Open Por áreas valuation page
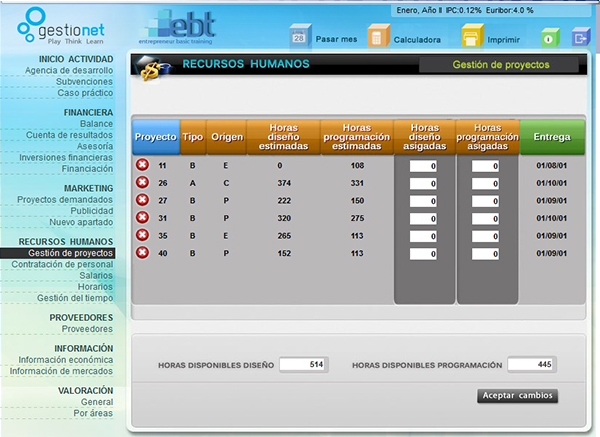The width and height of the screenshot is (600, 437). [x=93, y=413]
